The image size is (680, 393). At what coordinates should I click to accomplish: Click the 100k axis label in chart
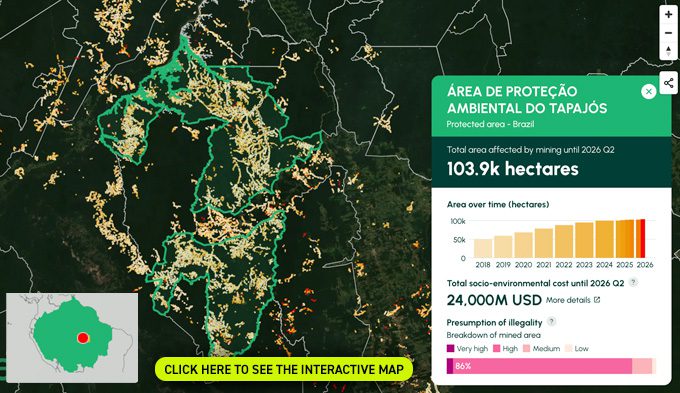tap(458, 221)
